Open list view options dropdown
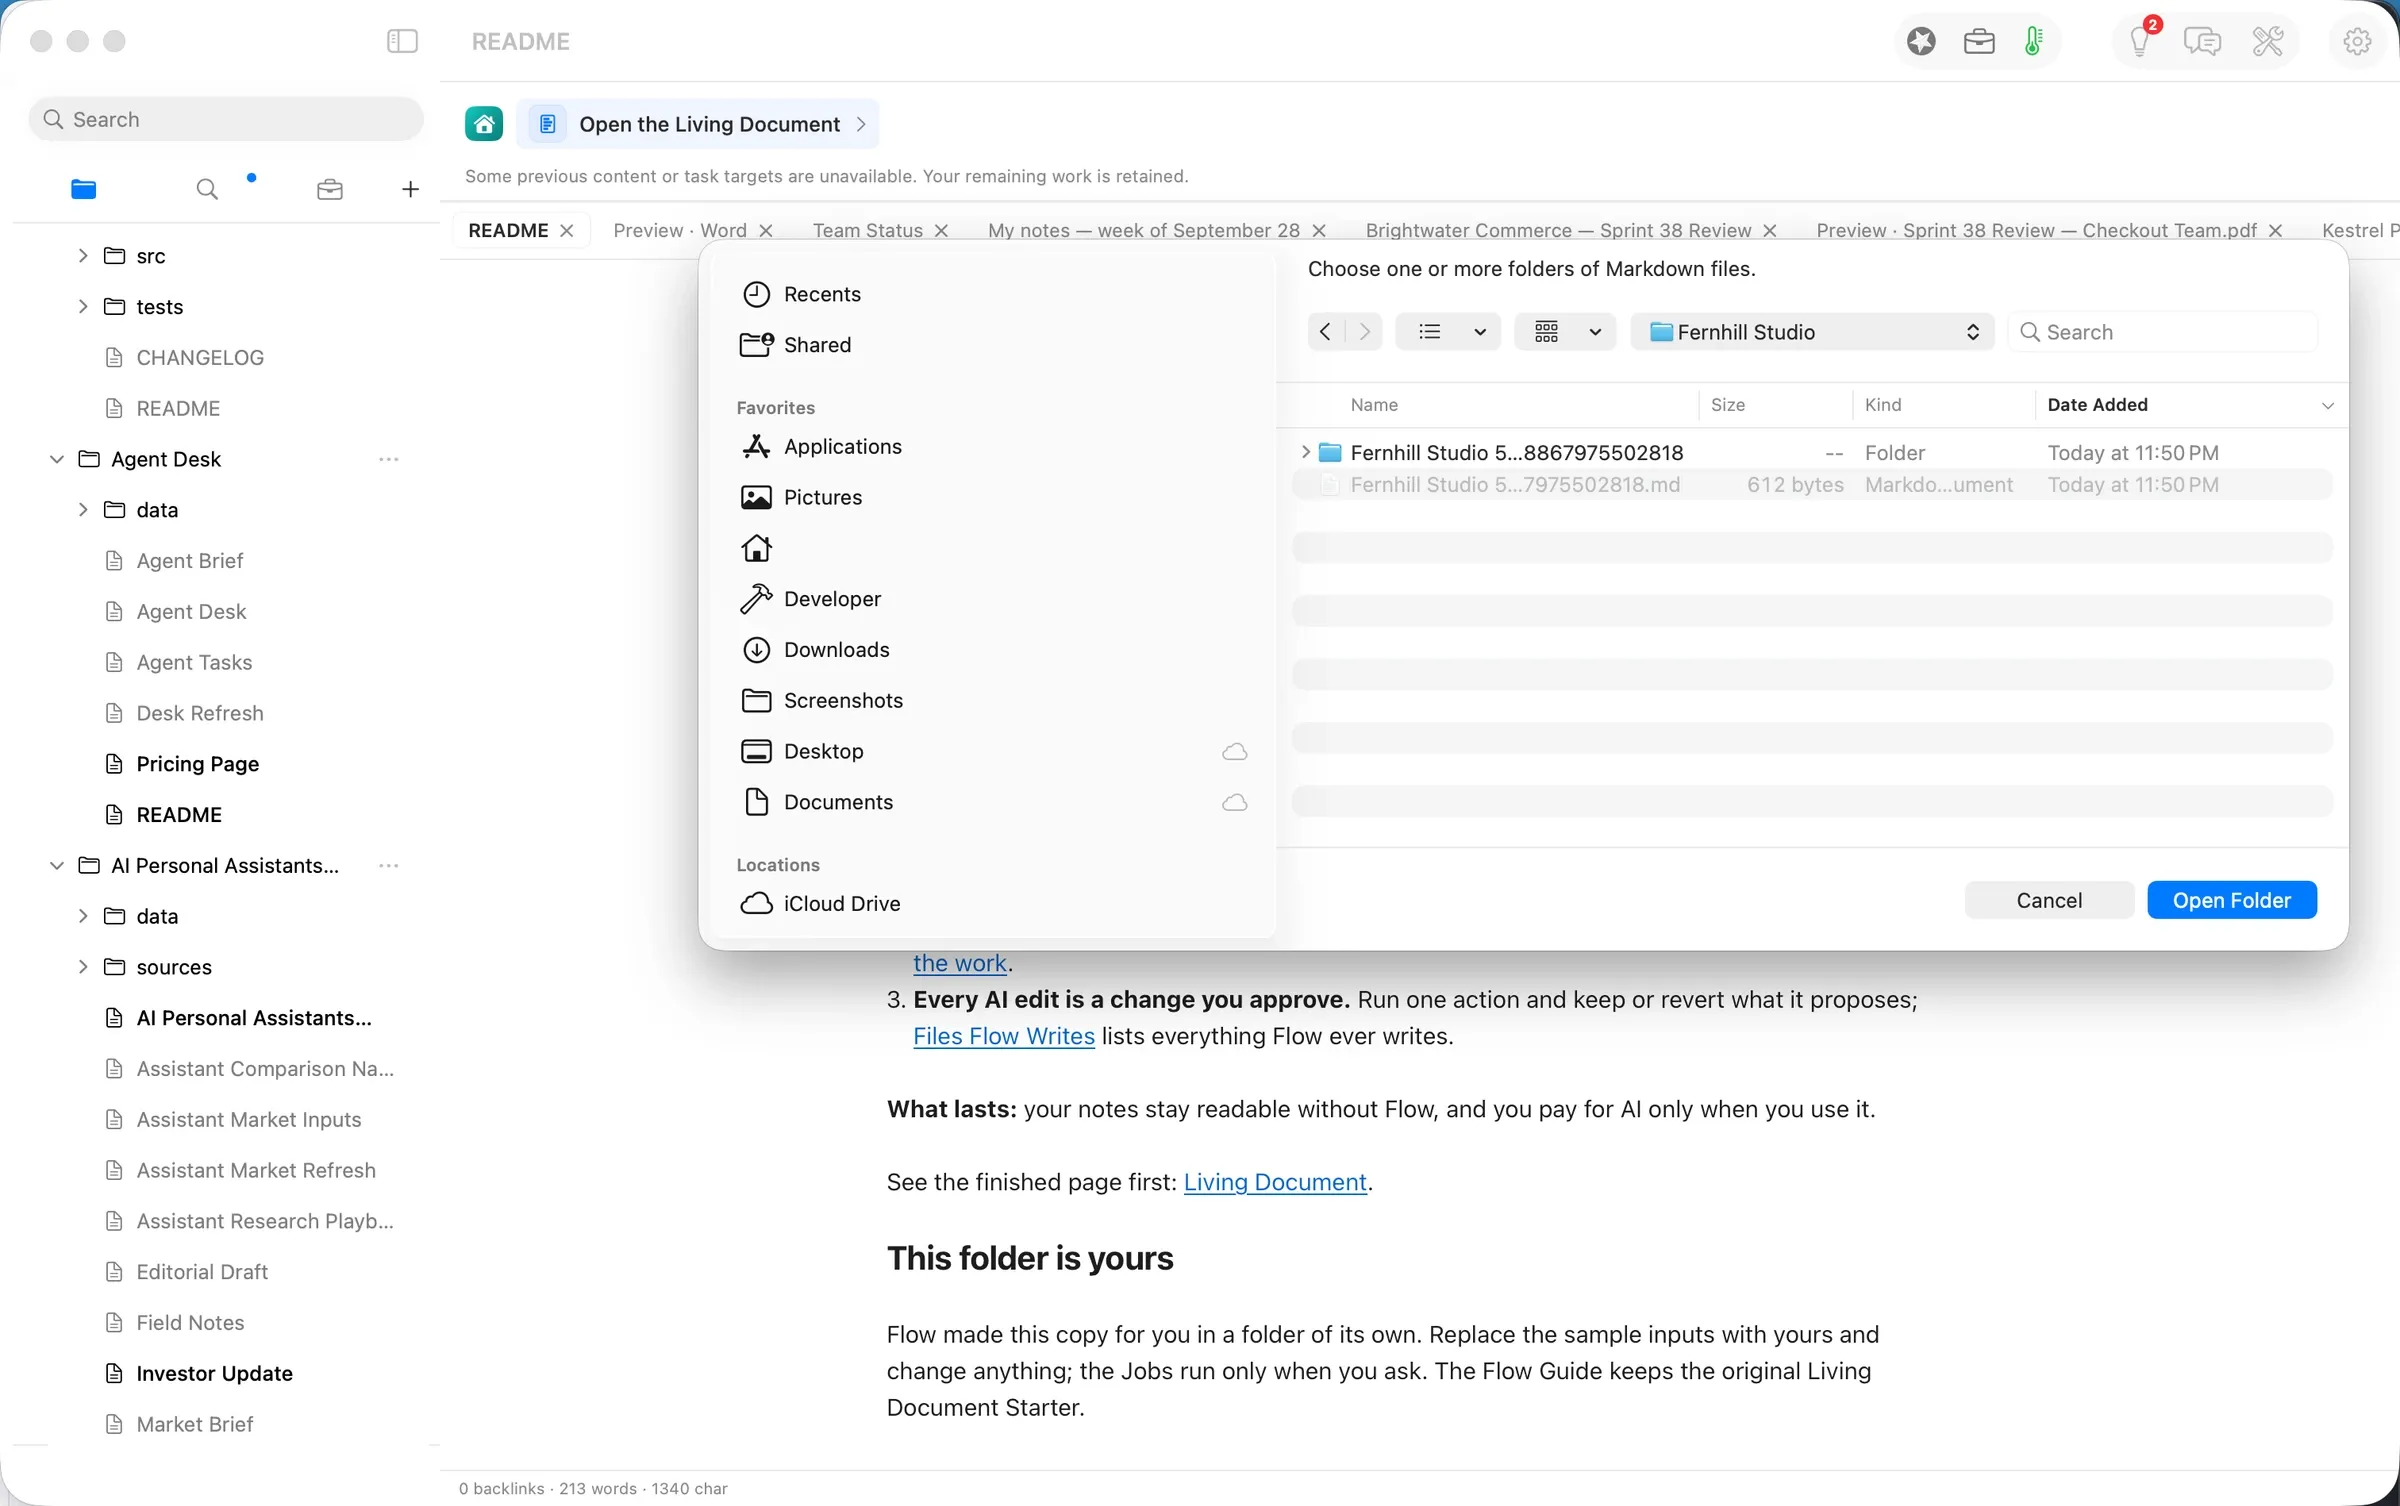Viewport: 2400px width, 1506px height. 1448,332
